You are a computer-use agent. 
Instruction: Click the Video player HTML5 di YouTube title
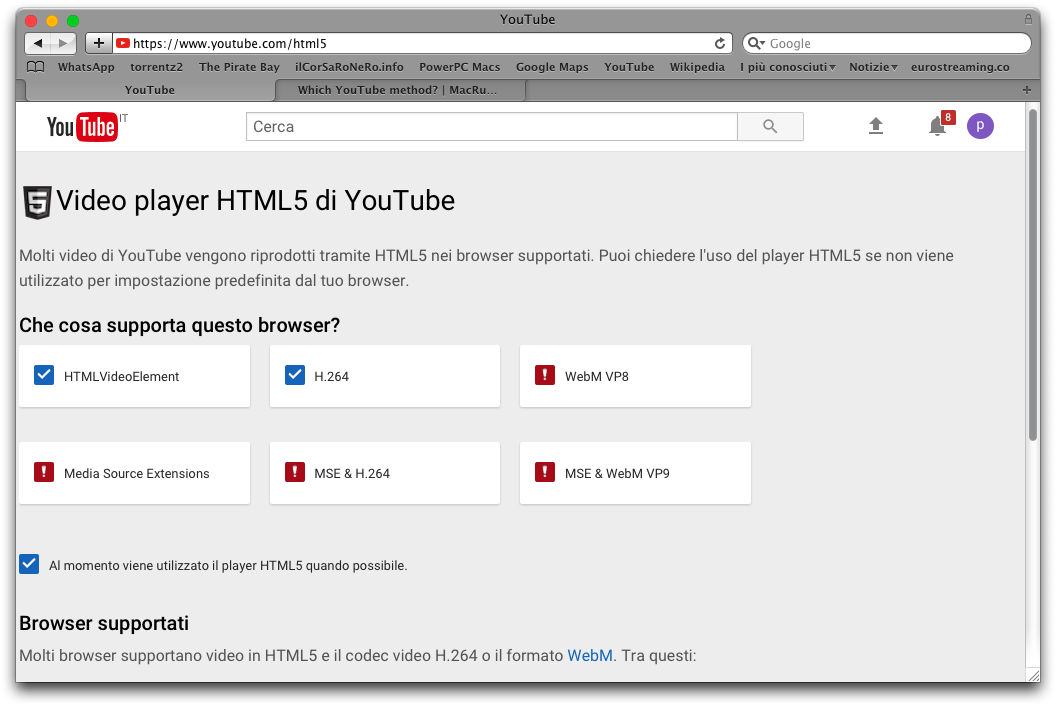pos(255,201)
